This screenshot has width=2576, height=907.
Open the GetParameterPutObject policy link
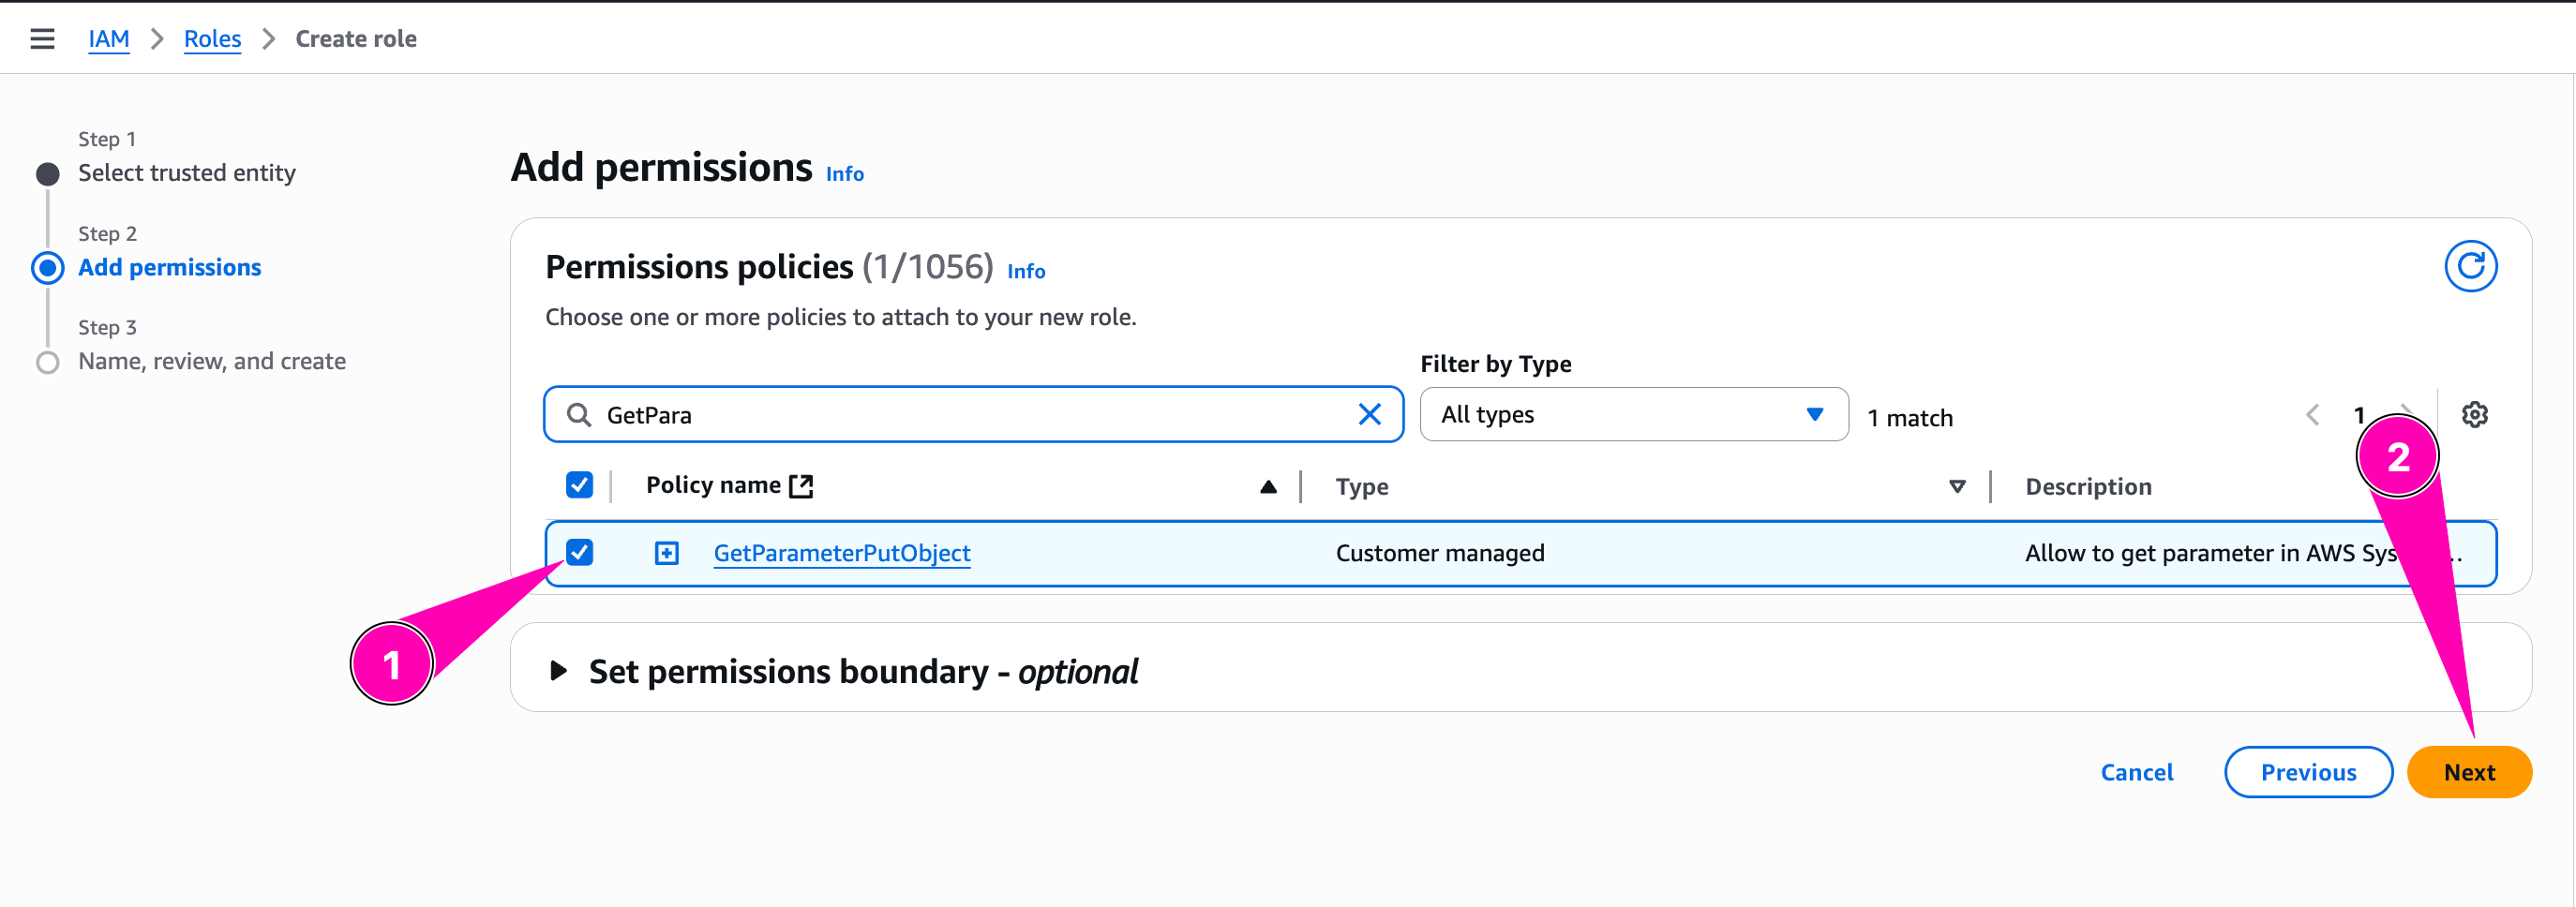click(841, 553)
